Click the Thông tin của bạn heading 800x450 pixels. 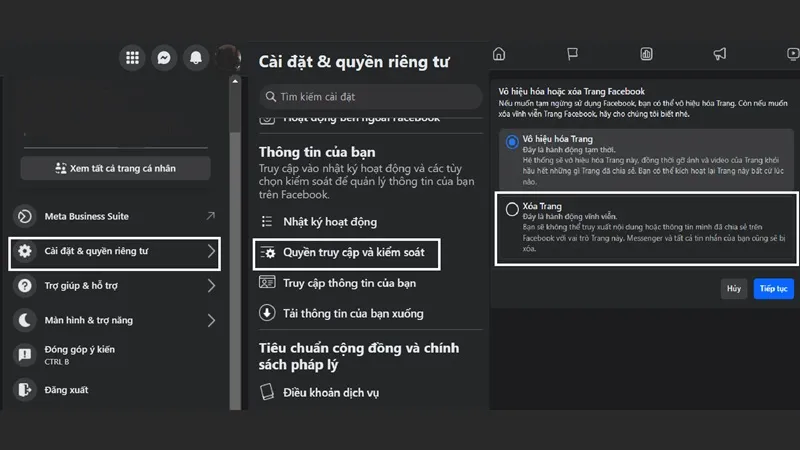[317, 152]
